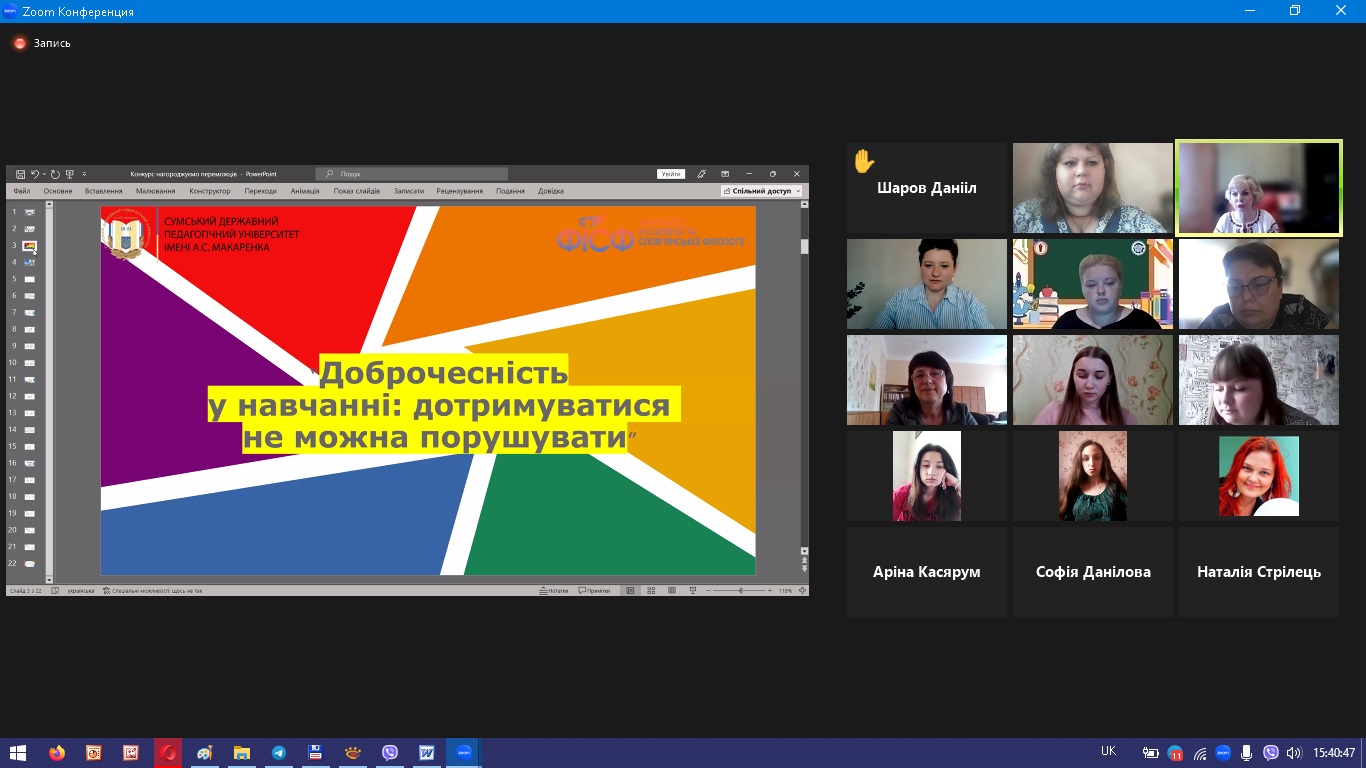Screen dimensions: 1366x768
Task: Click the zoom slider in PowerPoint status bar
Action: click(741, 591)
